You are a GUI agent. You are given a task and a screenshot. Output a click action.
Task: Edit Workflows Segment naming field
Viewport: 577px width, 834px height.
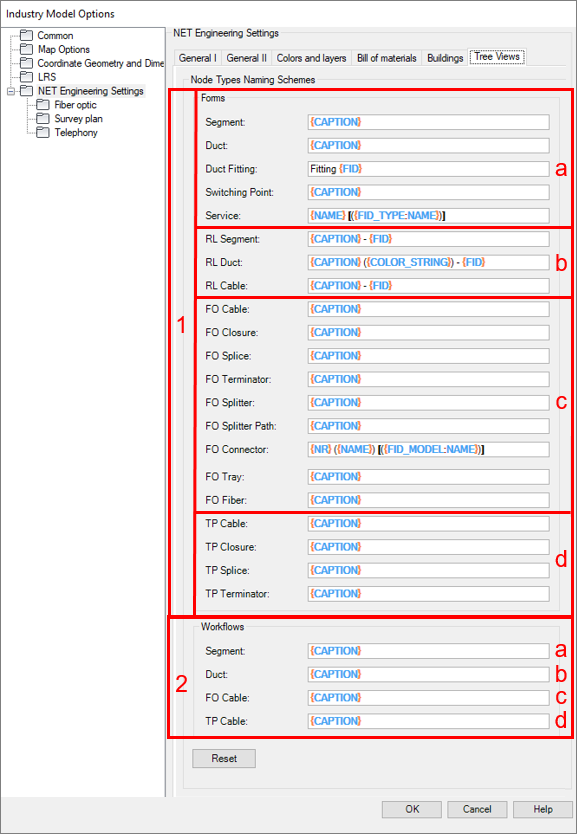click(428, 652)
